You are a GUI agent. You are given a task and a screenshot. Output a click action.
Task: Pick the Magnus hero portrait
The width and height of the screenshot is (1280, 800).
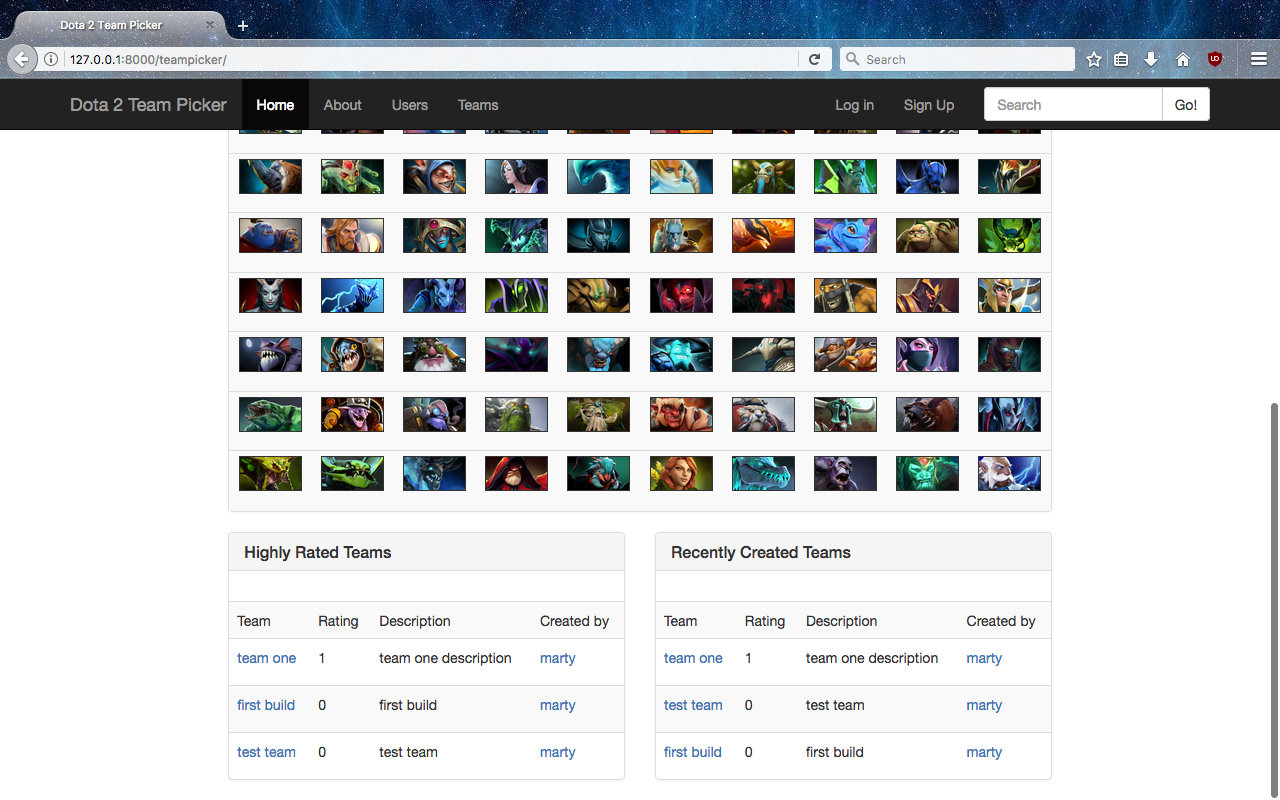click(270, 176)
